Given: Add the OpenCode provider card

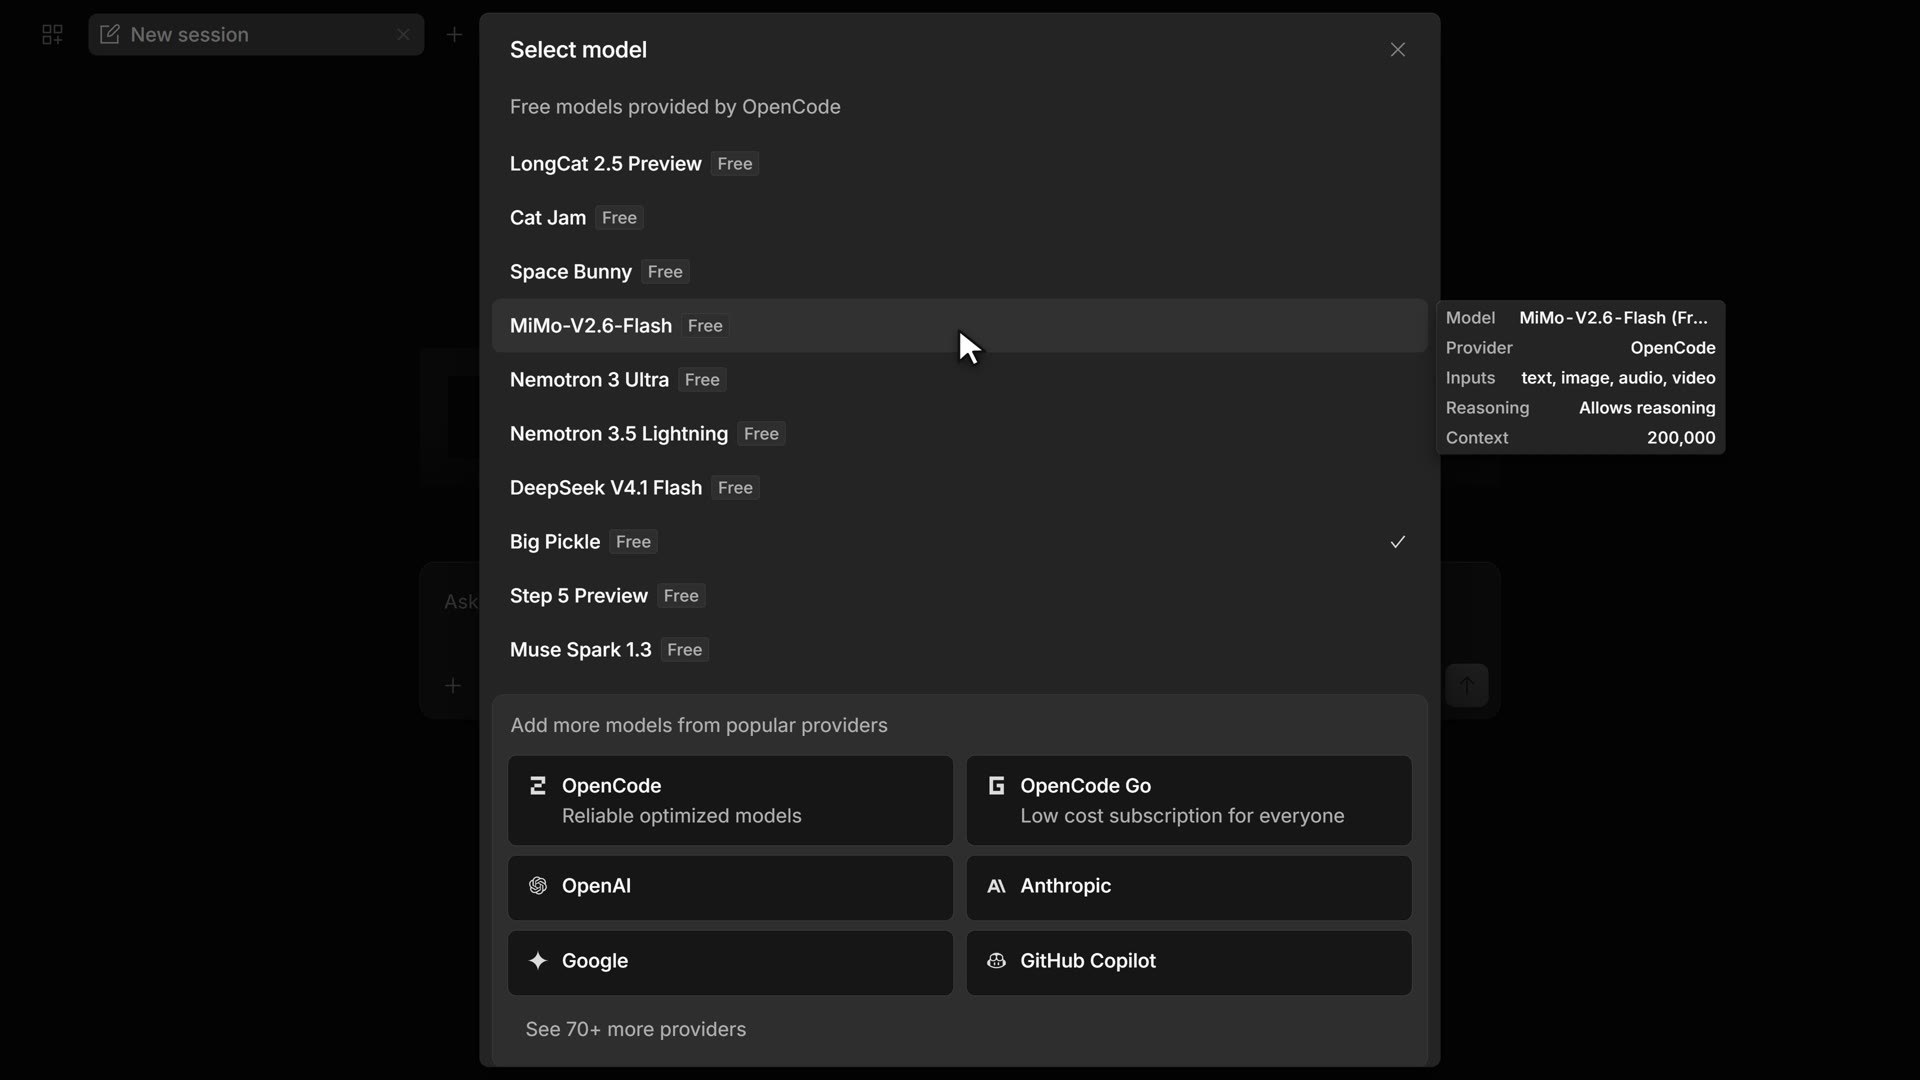Looking at the screenshot, I should (730, 801).
